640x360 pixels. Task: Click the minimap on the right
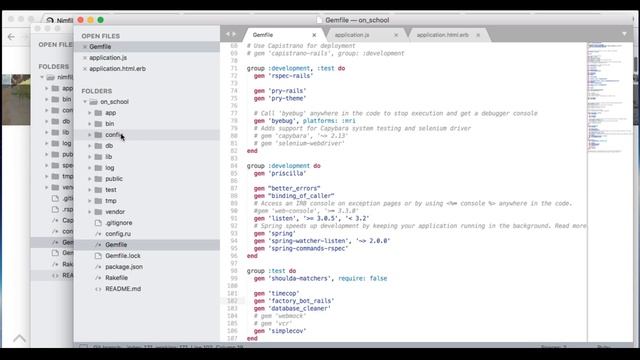(610, 98)
